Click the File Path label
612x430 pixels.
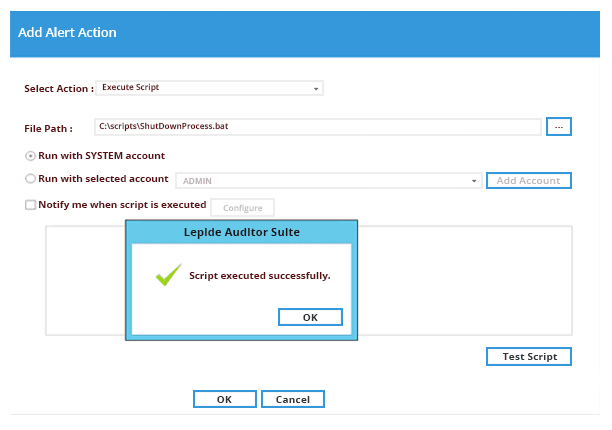tap(48, 128)
